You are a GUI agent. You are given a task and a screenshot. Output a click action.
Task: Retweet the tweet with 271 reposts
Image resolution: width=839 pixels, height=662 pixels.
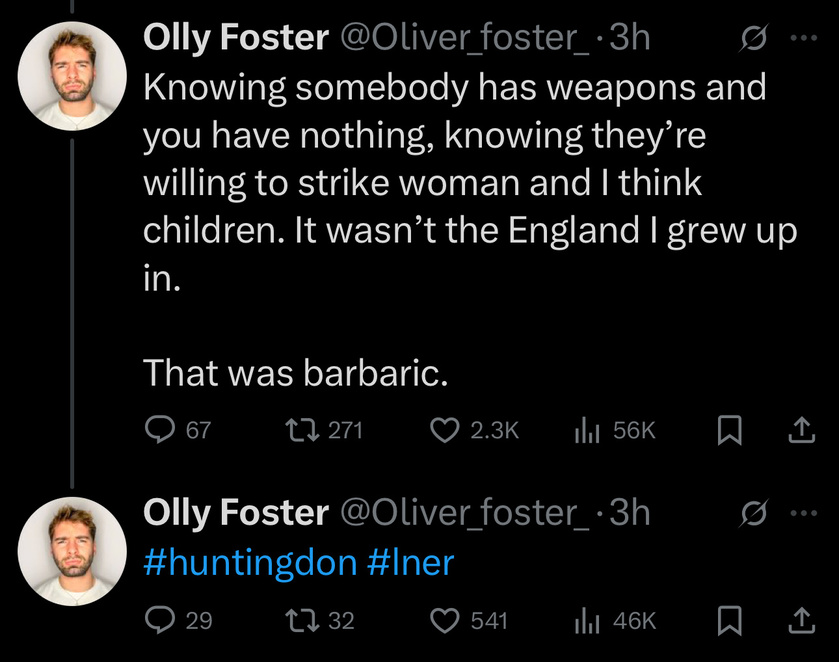[299, 430]
